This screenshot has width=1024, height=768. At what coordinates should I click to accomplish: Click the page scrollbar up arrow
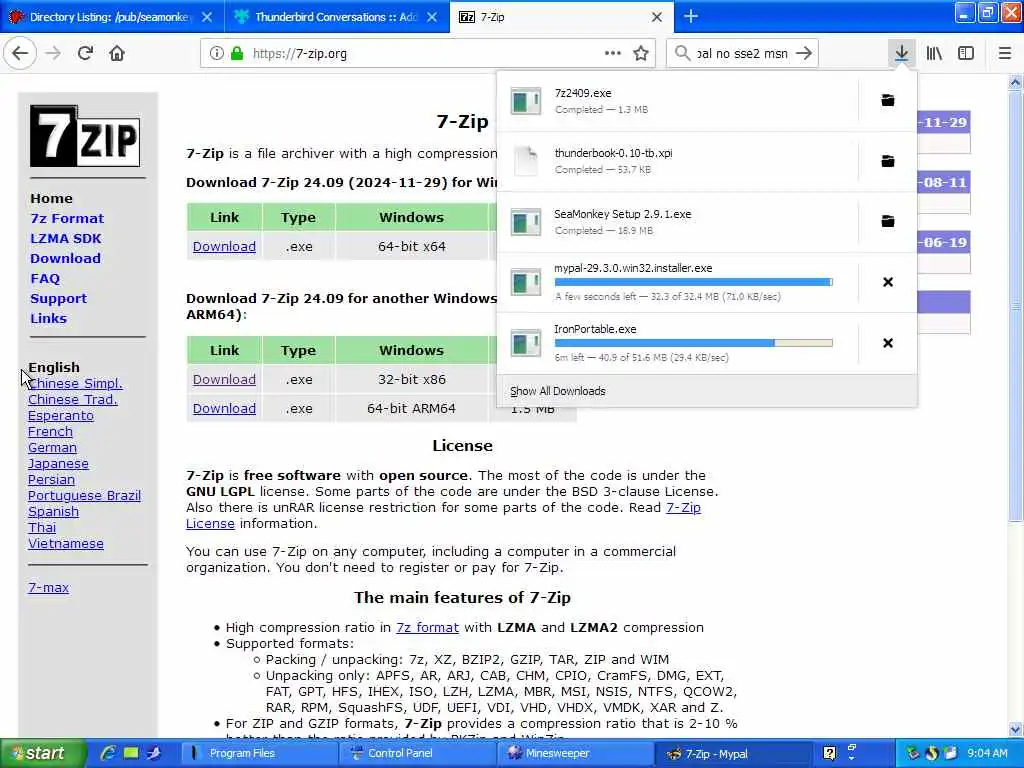click(1015, 82)
